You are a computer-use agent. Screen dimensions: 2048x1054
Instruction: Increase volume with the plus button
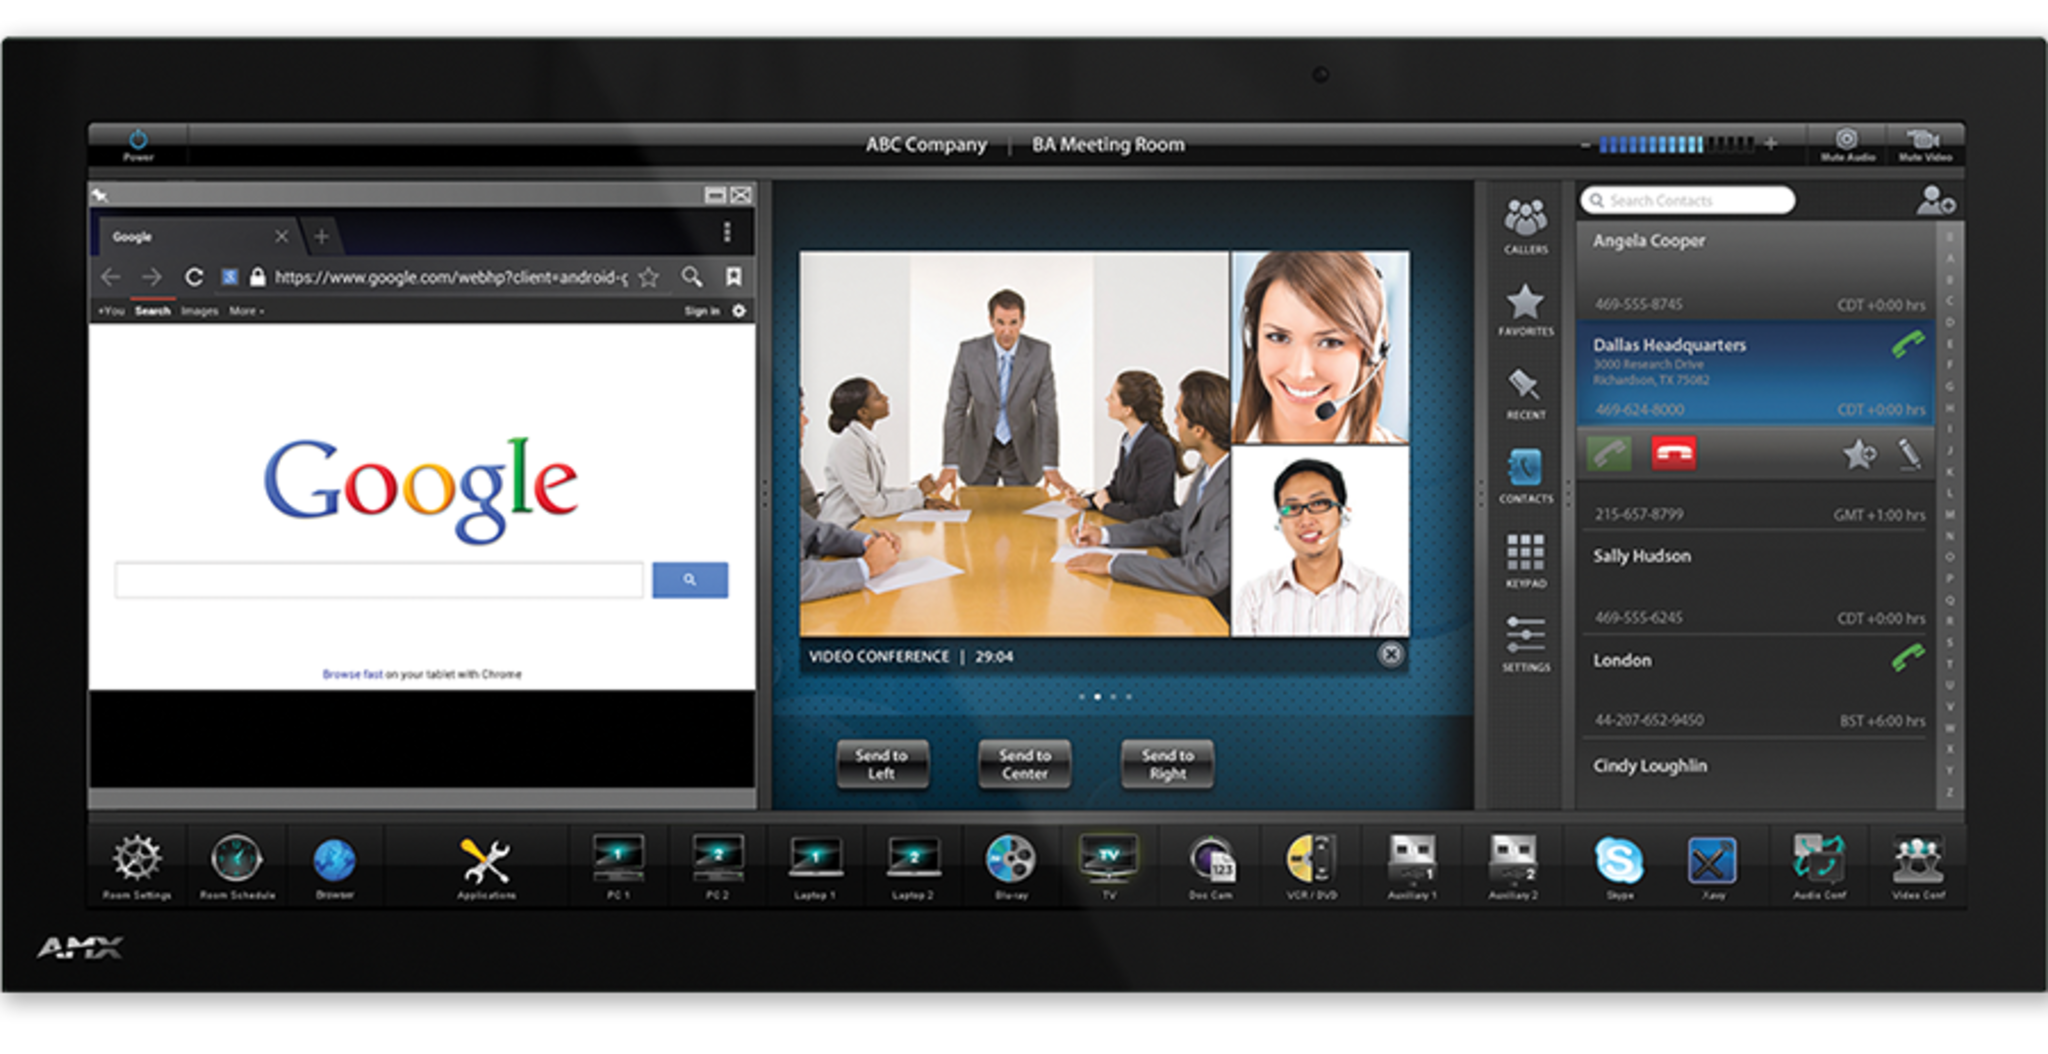click(x=1771, y=144)
